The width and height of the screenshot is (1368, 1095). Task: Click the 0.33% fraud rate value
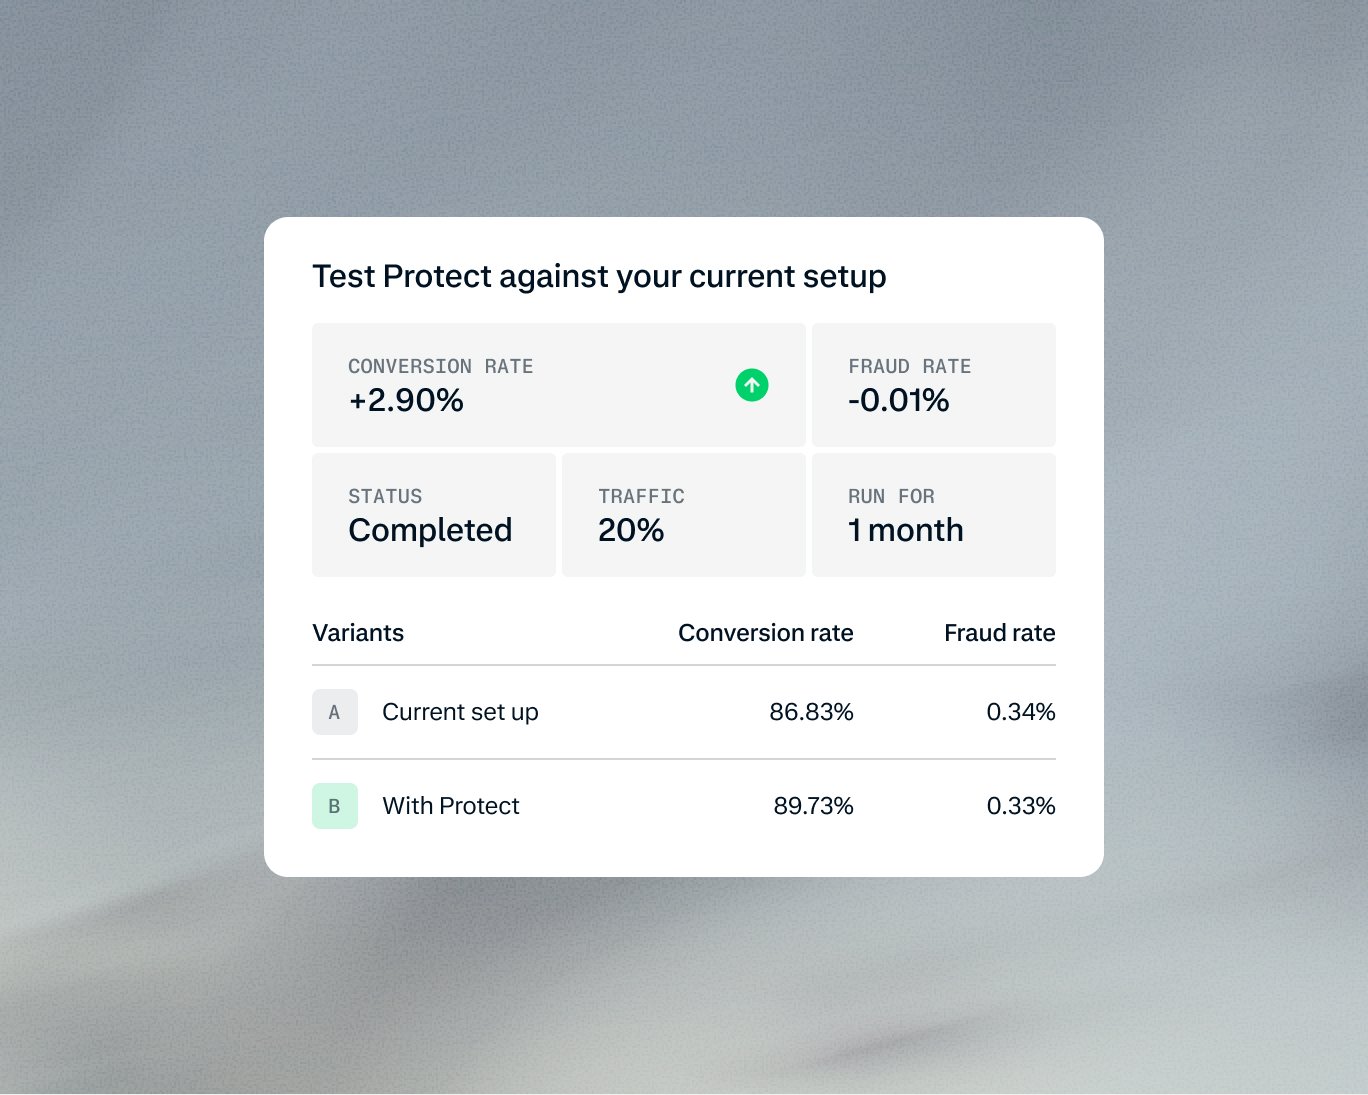pyautogui.click(x=1021, y=806)
